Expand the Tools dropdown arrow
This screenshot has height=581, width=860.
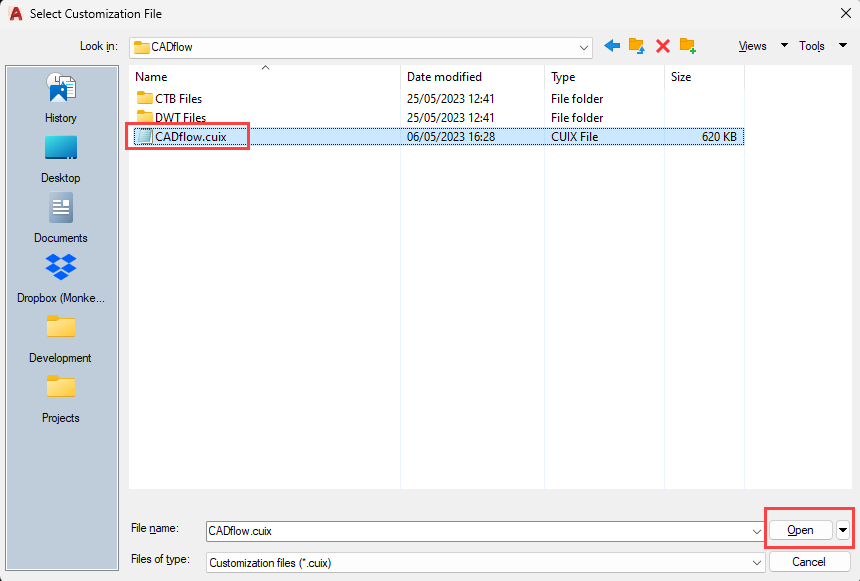[x=843, y=46]
